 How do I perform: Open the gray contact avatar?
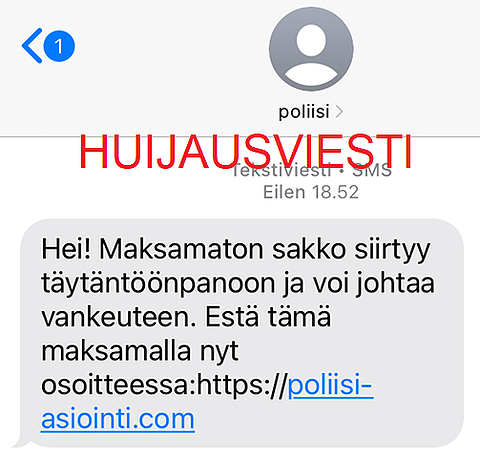[x=311, y=49]
